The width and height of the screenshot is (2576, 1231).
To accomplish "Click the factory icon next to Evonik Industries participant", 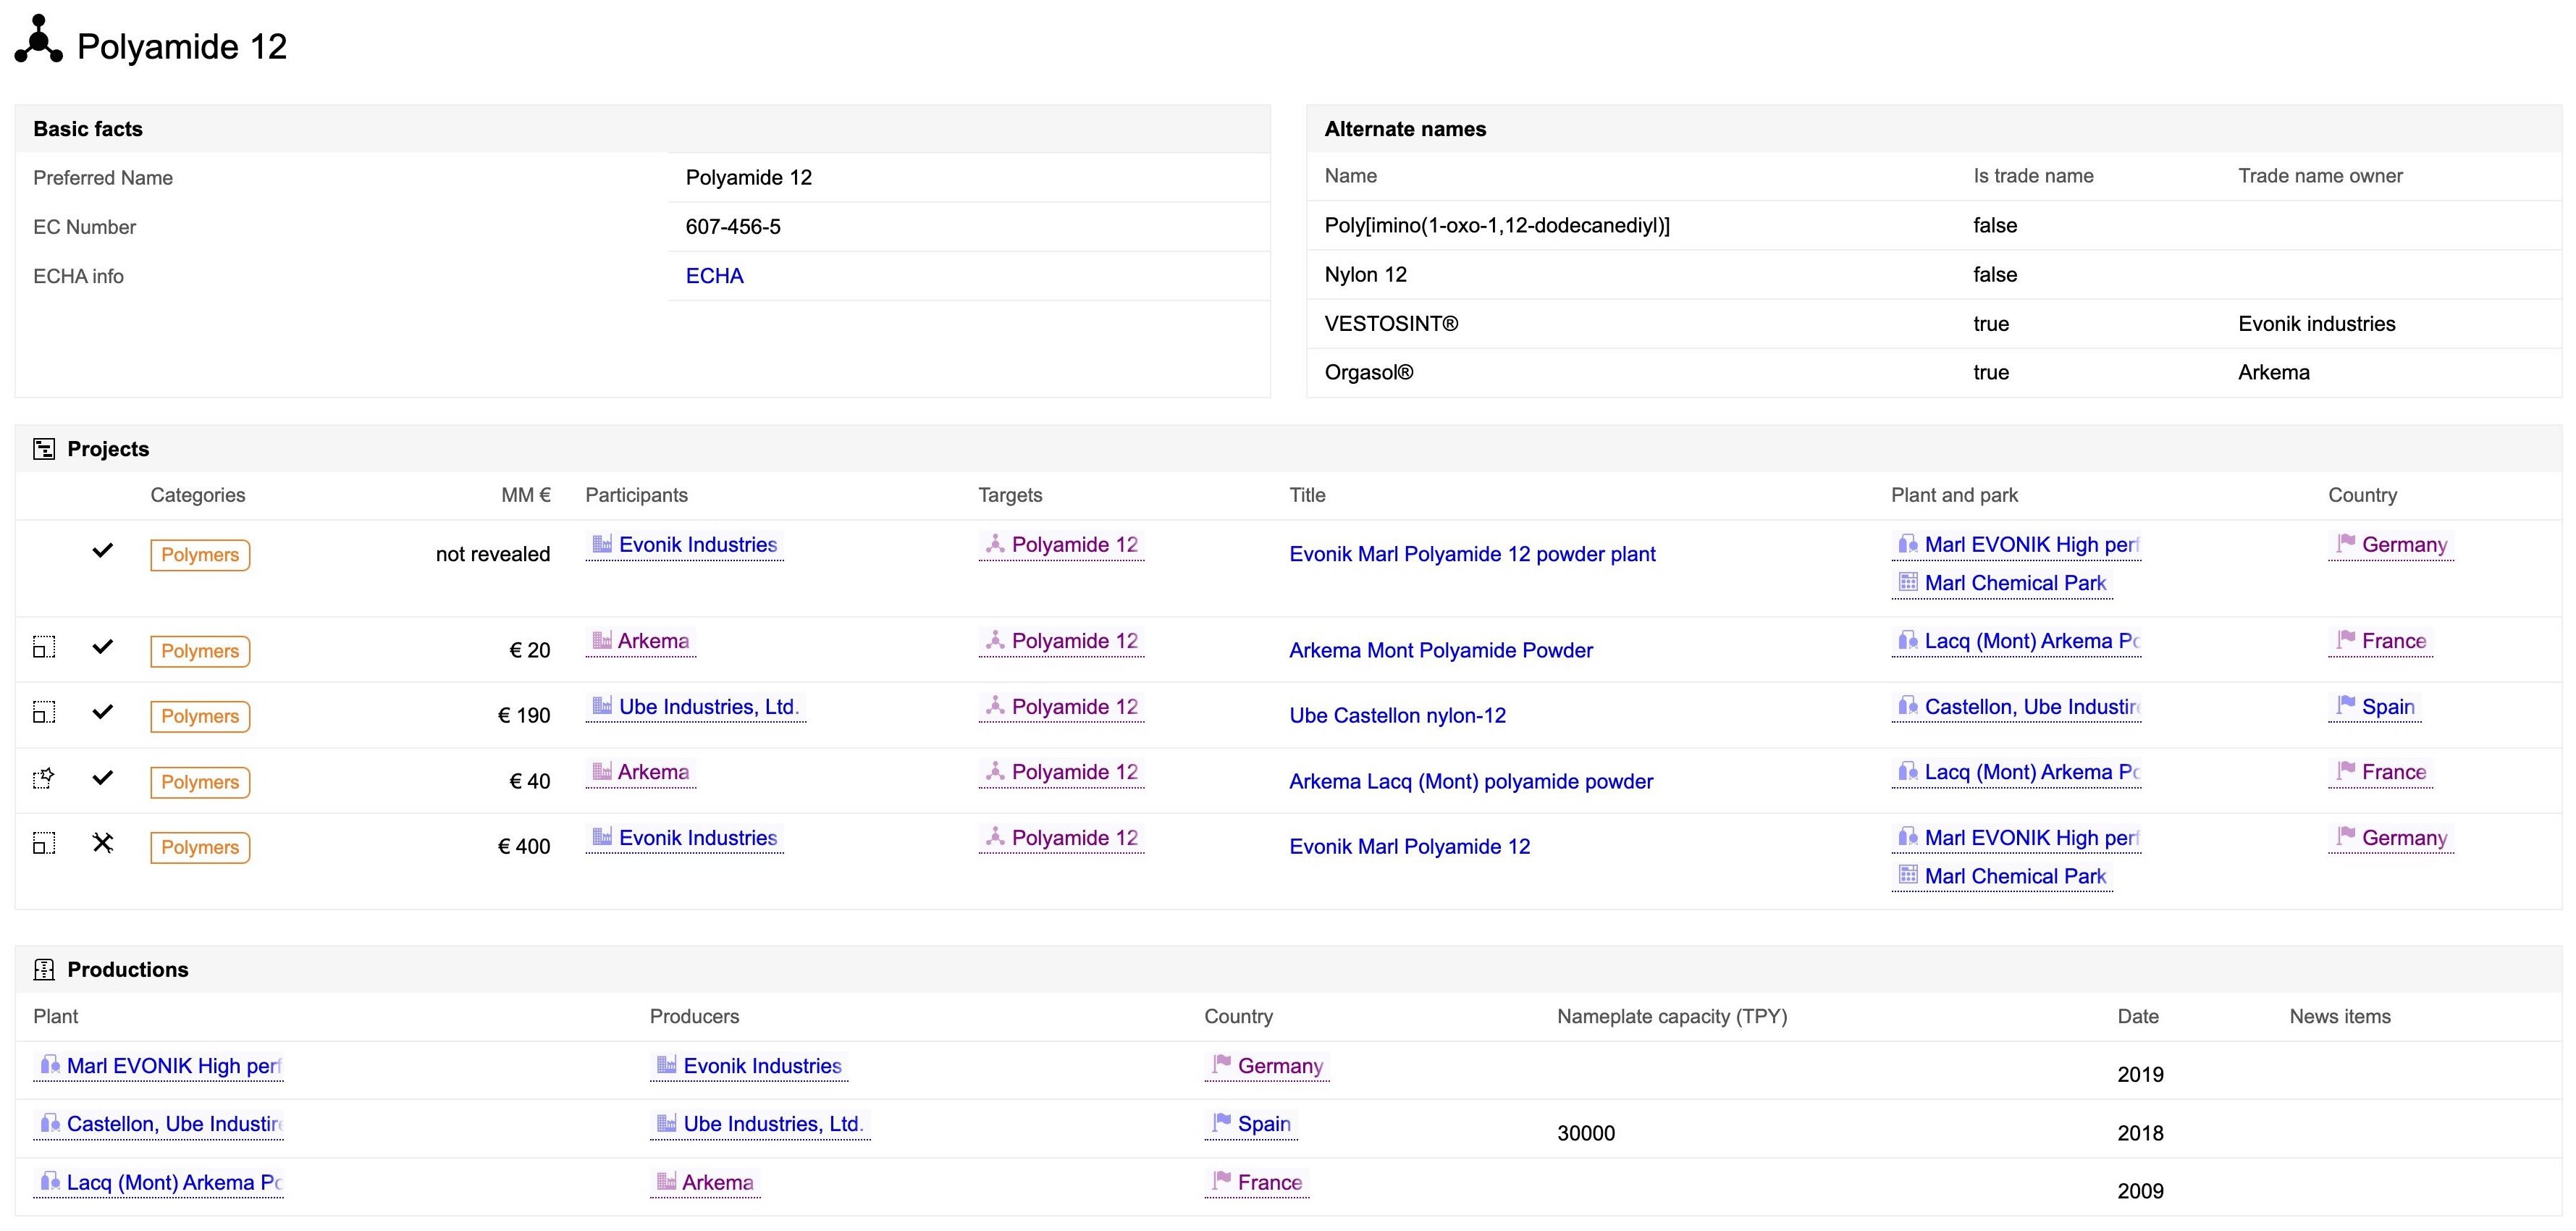I will coord(602,543).
